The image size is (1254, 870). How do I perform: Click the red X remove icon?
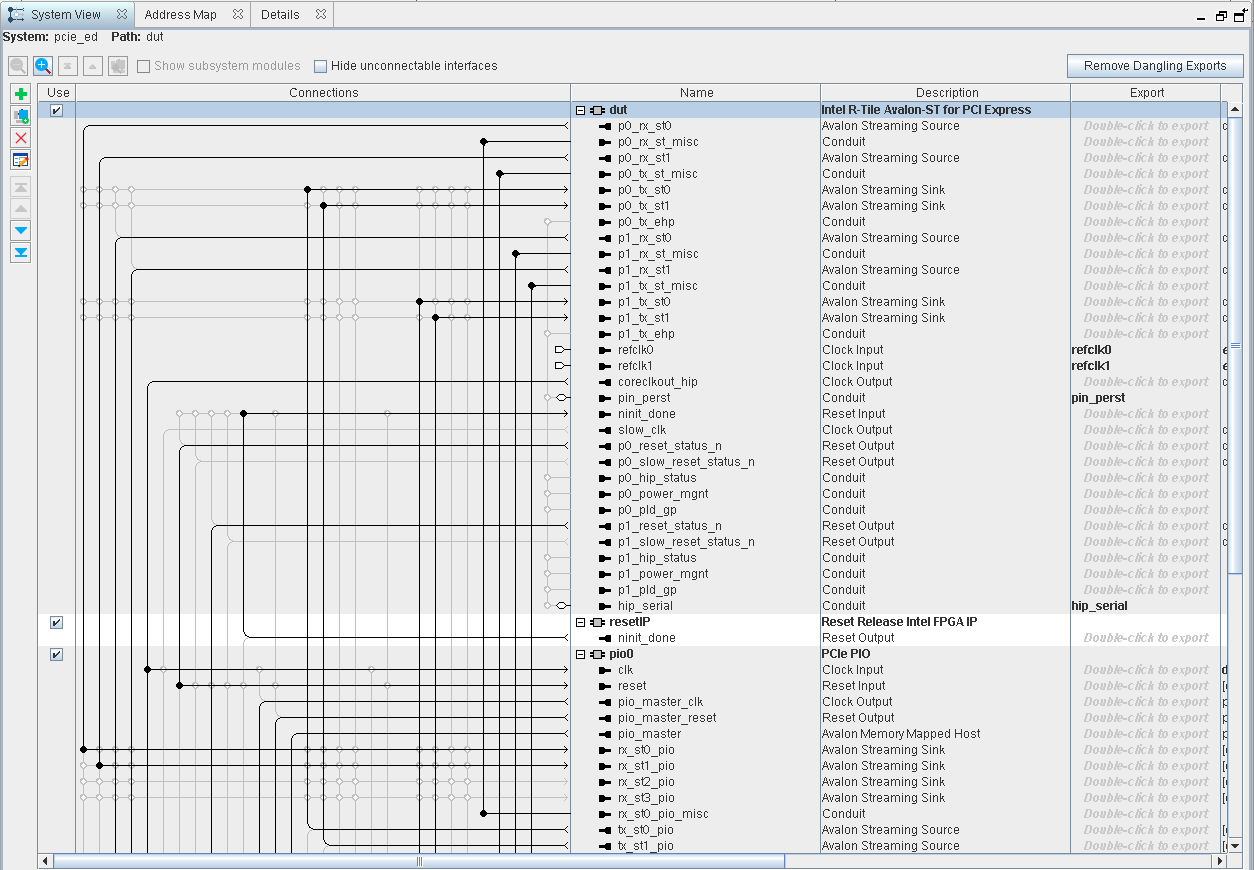(x=21, y=138)
